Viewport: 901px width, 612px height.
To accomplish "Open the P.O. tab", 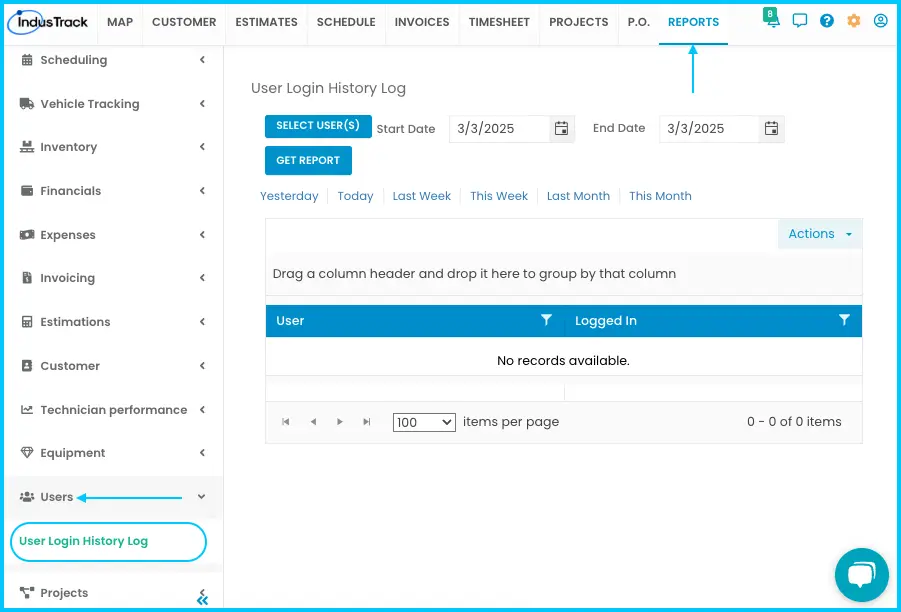I will tap(638, 22).
